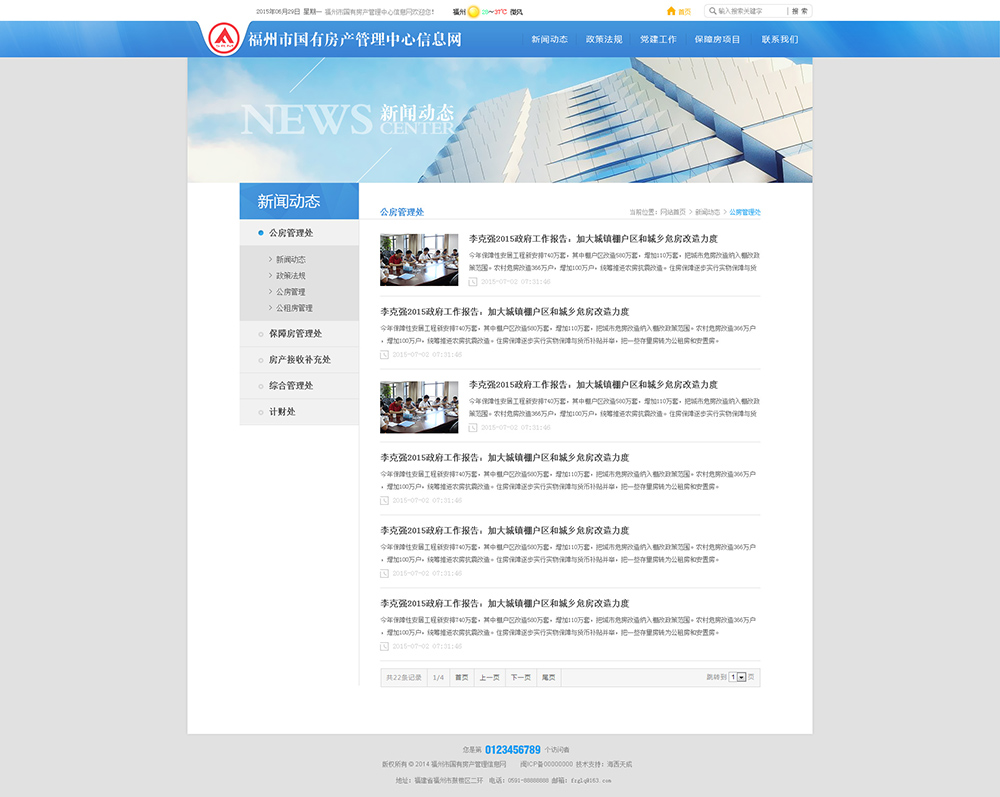Click the magnifier icon in search box

[x=712, y=11]
